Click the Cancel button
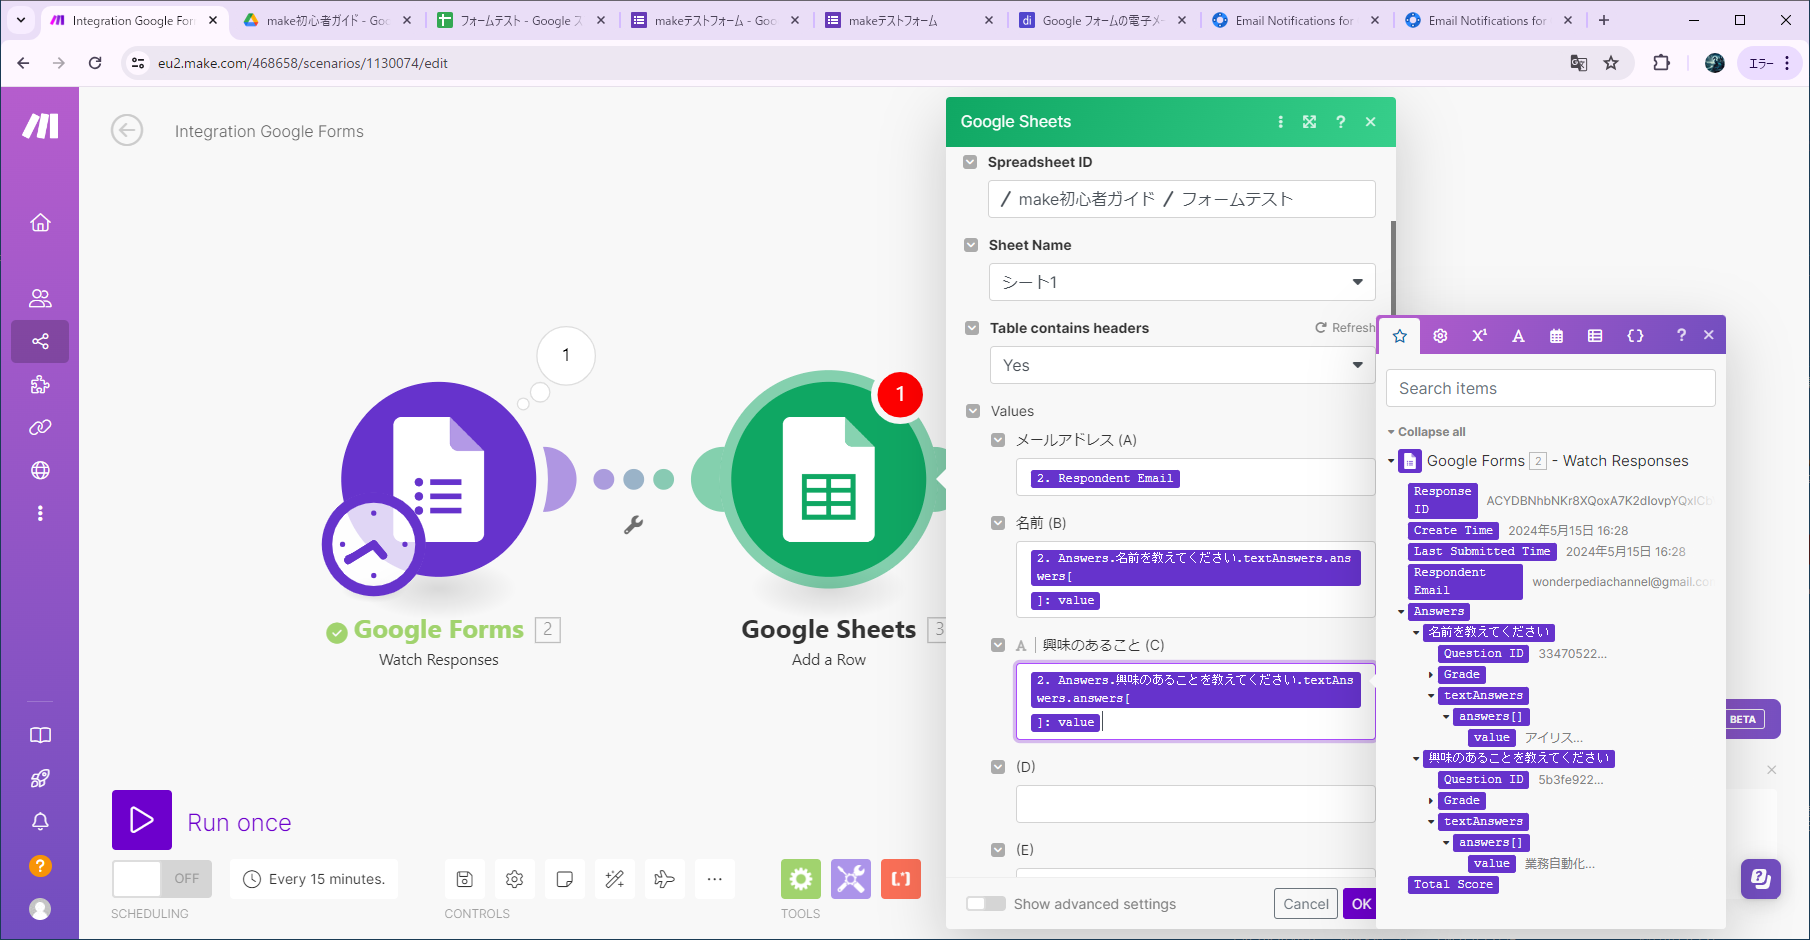 pos(1305,904)
